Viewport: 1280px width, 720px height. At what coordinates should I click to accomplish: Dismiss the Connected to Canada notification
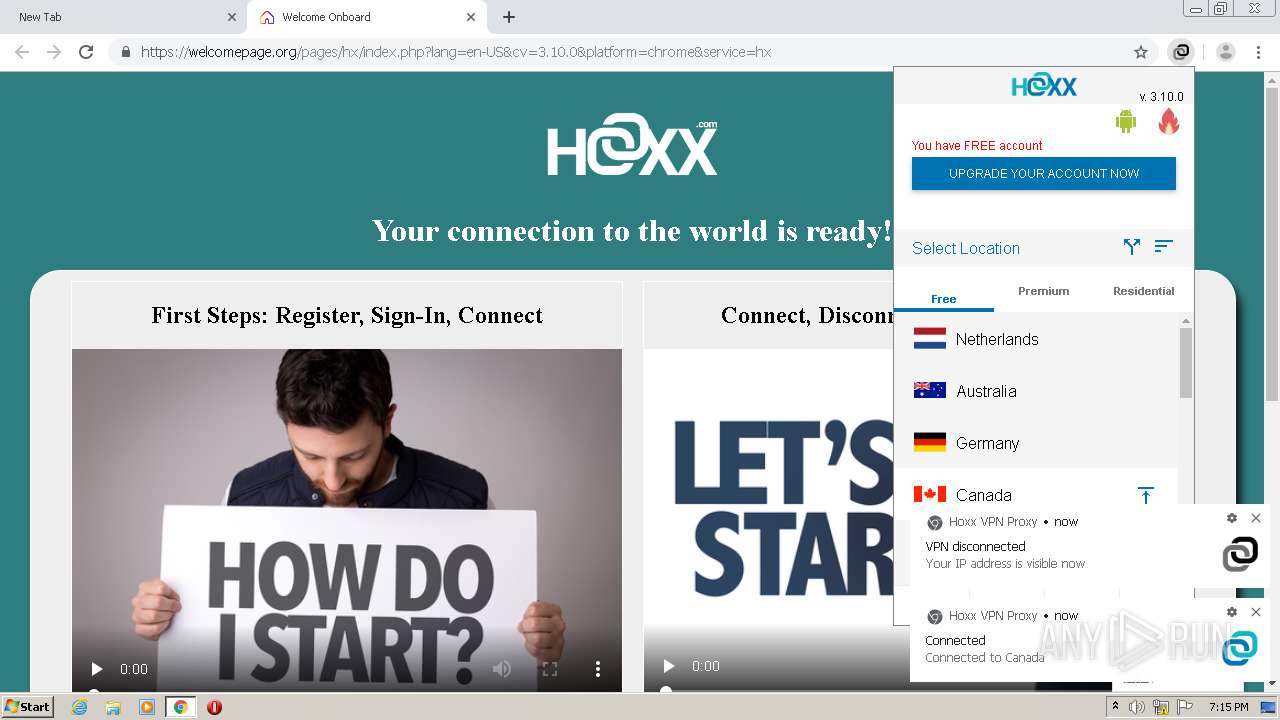pos(1256,612)
